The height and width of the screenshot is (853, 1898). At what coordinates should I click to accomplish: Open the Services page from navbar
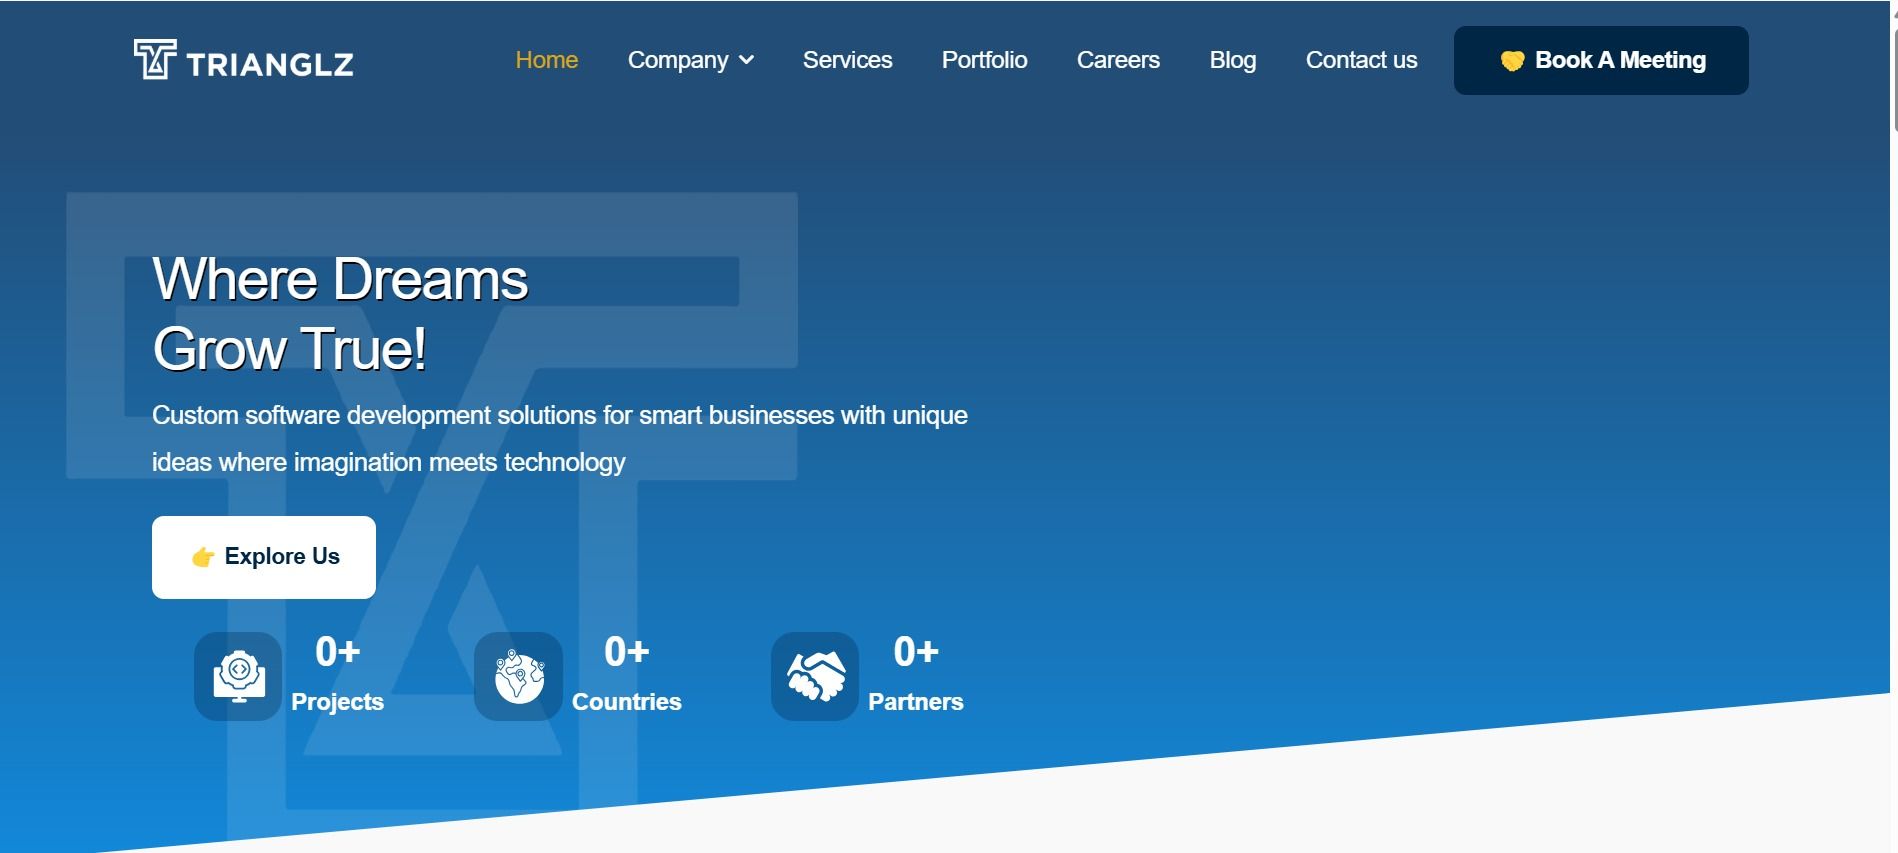847,60
